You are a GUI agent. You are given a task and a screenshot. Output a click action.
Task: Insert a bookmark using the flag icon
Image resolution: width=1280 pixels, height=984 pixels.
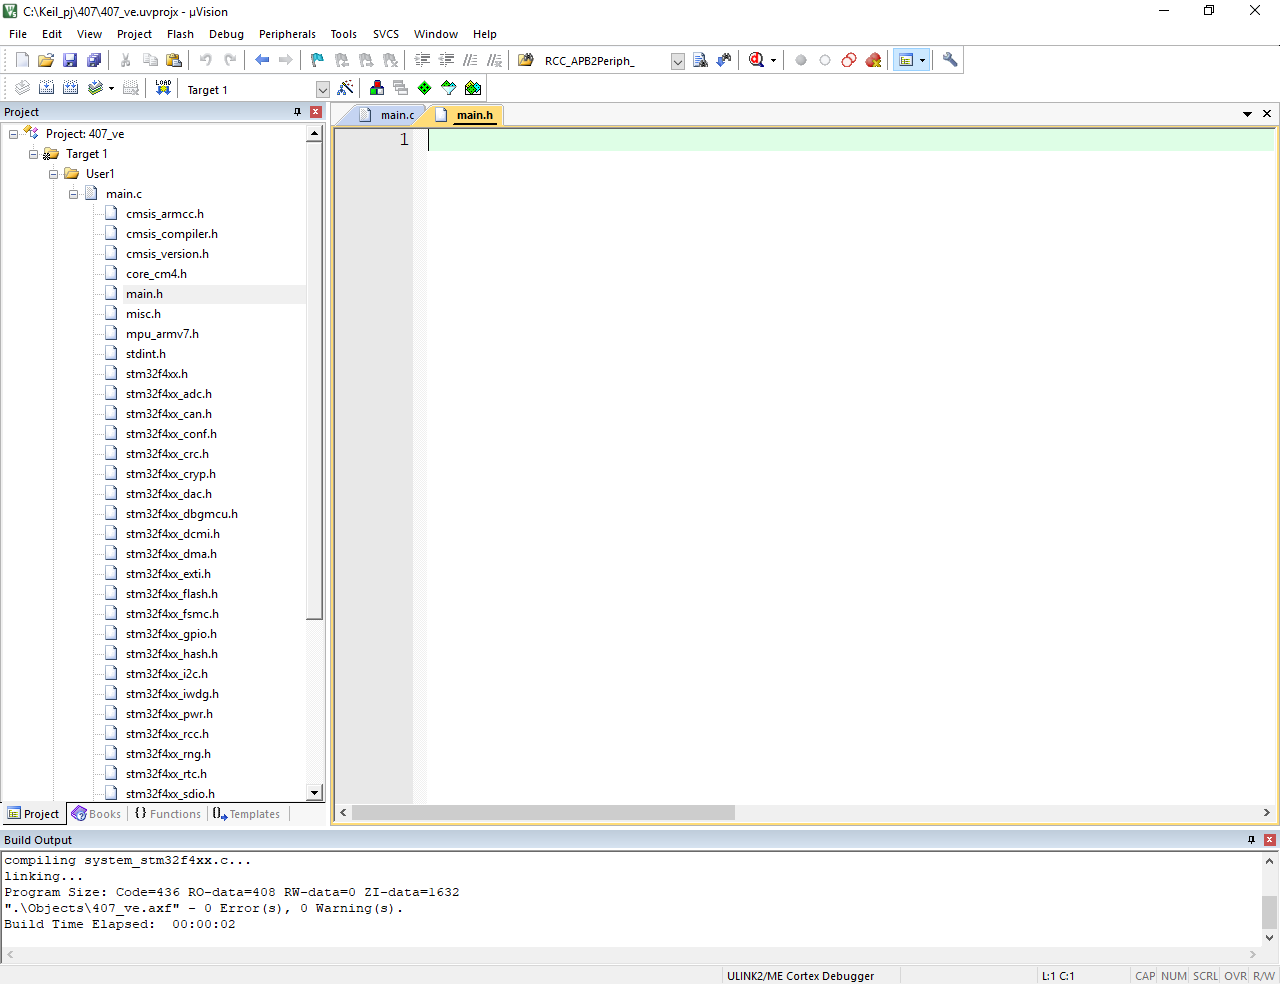317,60
